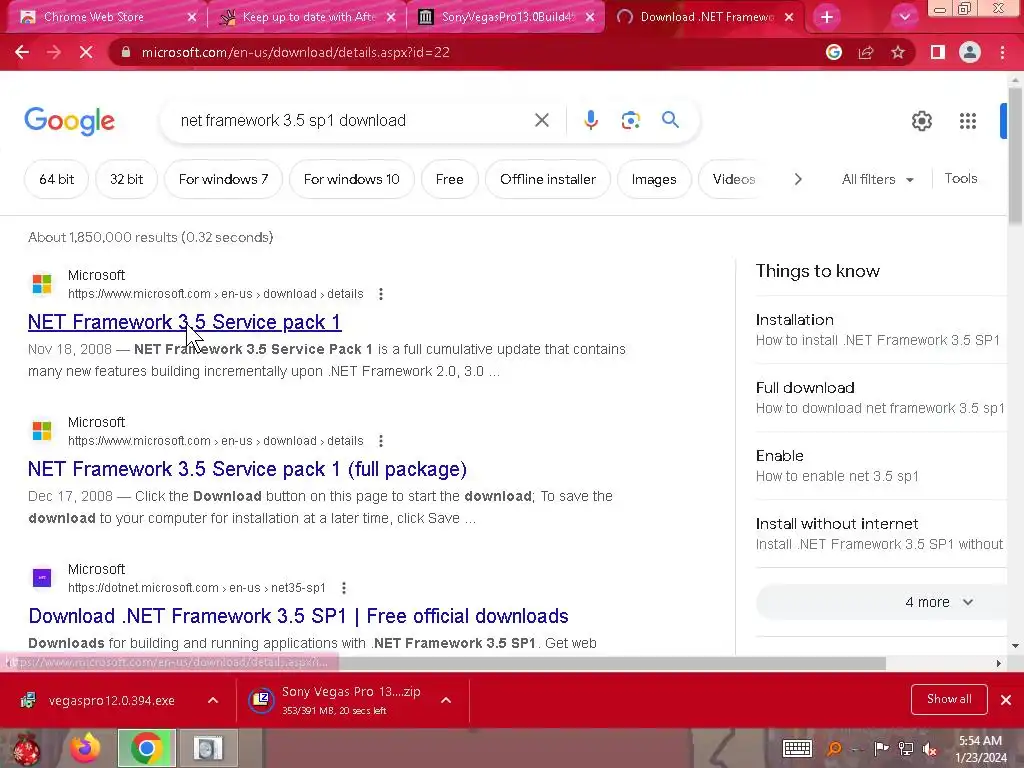Open Google quick settings gear
This screenshot has width=1024, height=768.
pos(921,121)
